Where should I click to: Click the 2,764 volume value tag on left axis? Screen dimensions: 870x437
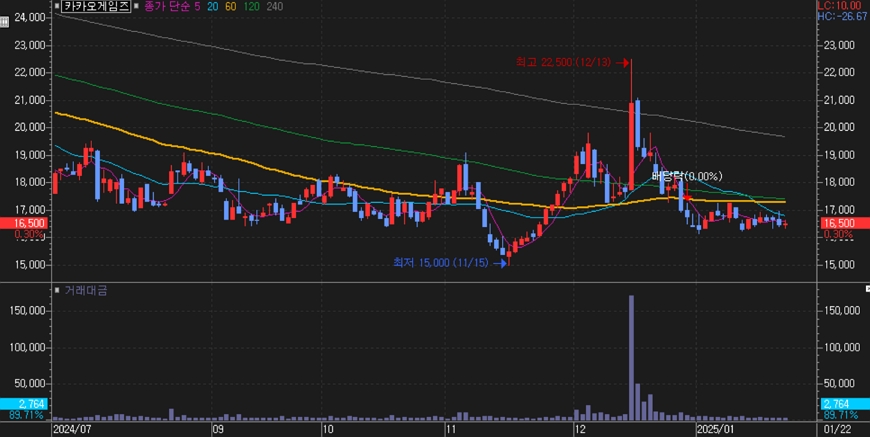26,401
